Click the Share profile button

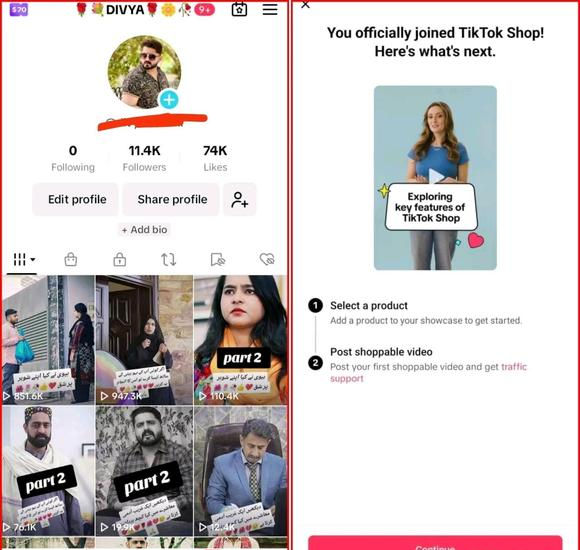(172, 199)
